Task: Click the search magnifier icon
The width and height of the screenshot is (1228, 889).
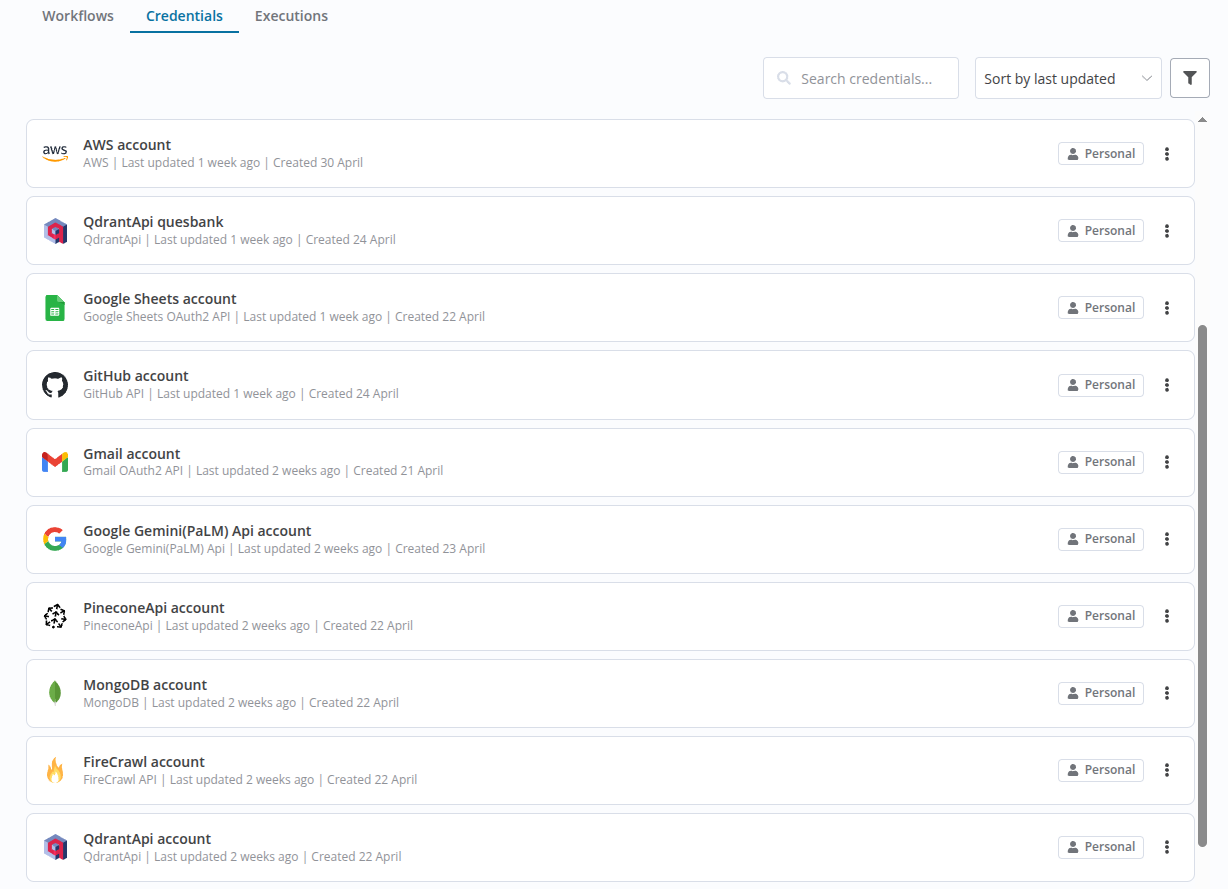Action: point(784,78)
